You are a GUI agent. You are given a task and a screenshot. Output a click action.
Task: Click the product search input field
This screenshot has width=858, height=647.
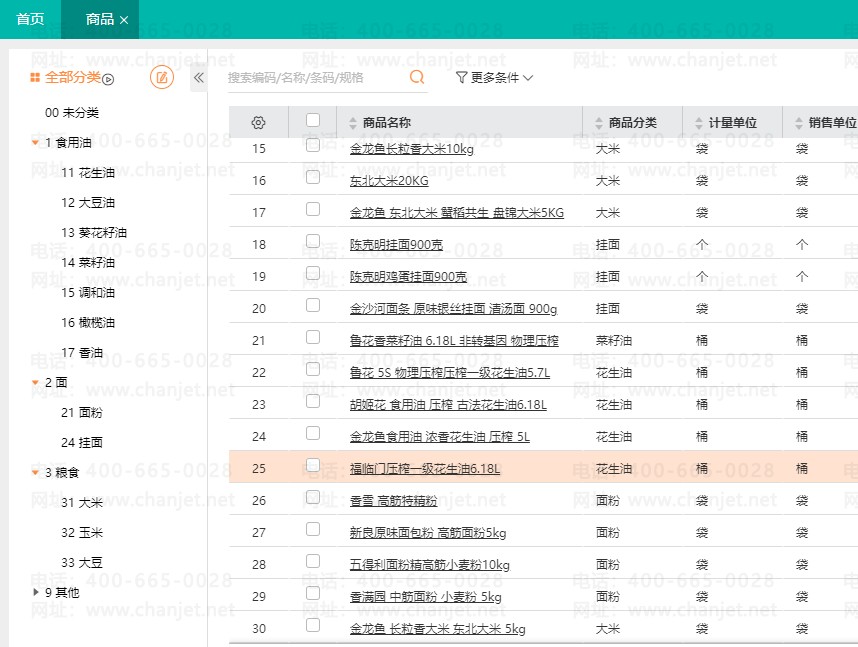[x=315, y=77]
